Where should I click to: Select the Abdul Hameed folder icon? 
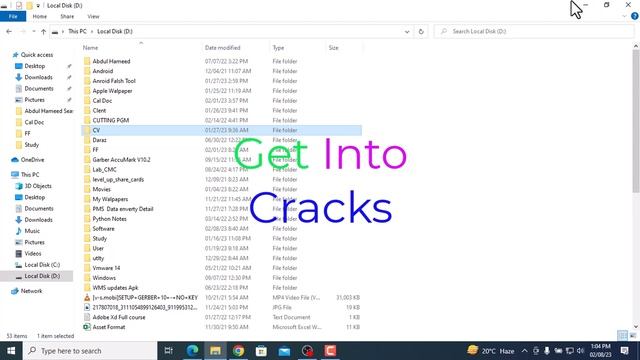[x=87, y=61]
